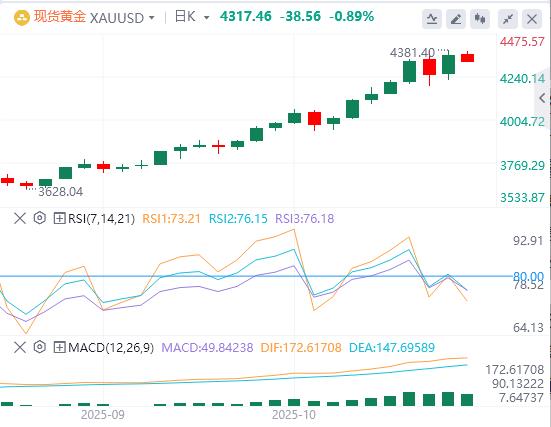Select the latest red candlestick
The image size is (551, 427).
(467, 58)
